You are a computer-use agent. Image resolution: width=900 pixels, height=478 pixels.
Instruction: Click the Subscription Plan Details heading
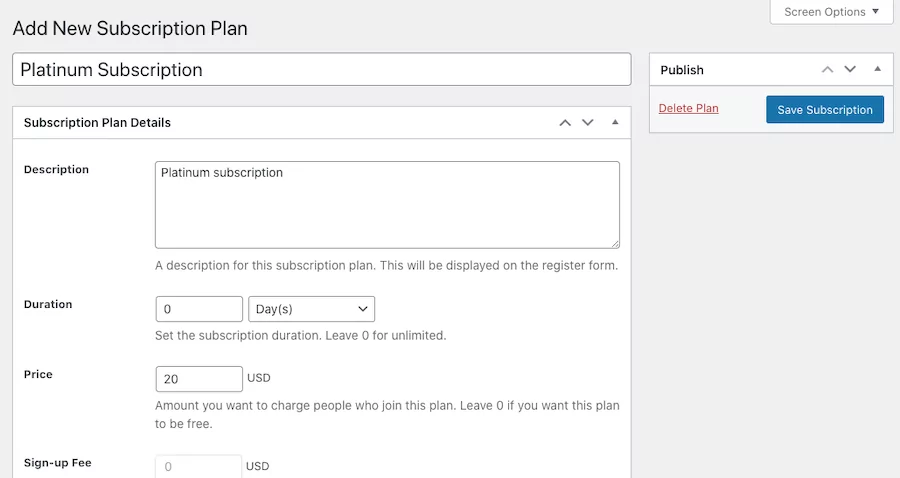pyautogui.click(x=97, y=123)
